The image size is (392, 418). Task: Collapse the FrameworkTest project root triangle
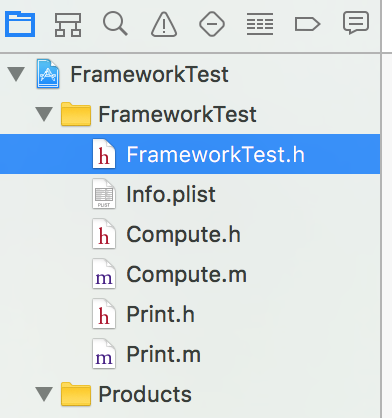pyautogui.click(x=16, y=74)
